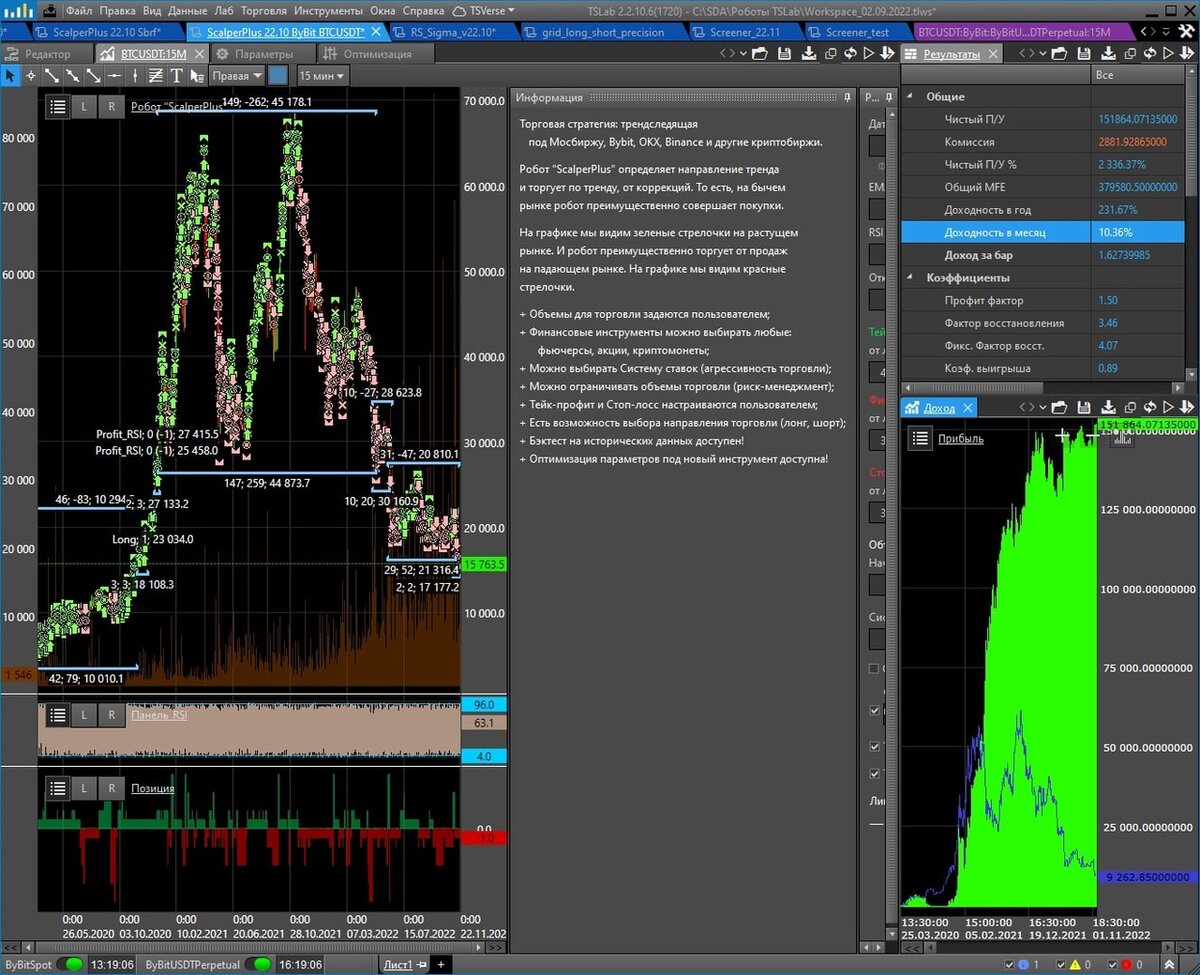The image size is (1200, 975).
Task: Toggle the ByBitUSDTPerpetual connection switch
Action: pyautogui.click(x=259, y=965)
